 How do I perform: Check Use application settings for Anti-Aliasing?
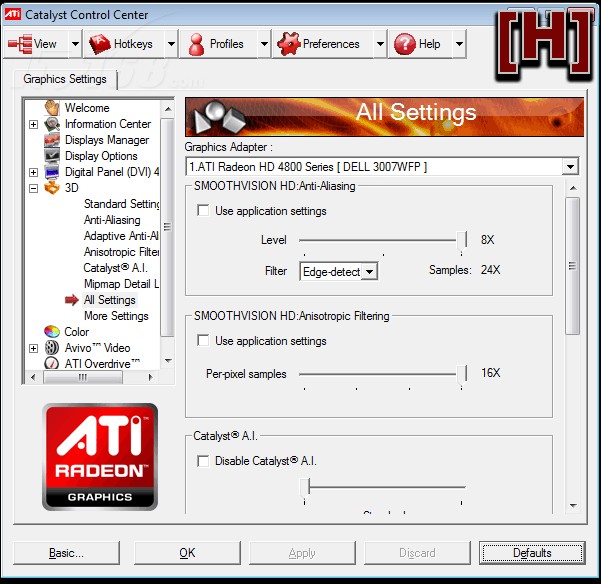203,210
